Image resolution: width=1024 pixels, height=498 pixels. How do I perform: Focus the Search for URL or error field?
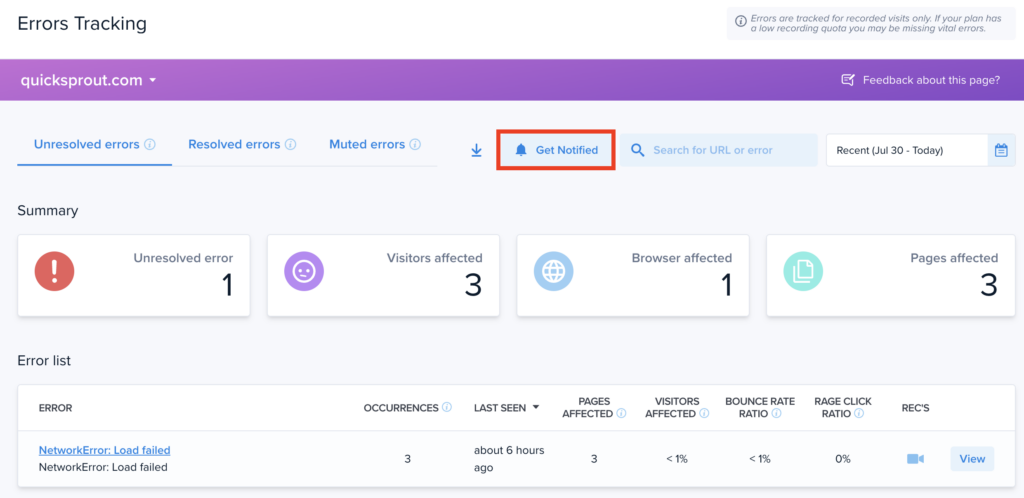[x=719, y=150]
